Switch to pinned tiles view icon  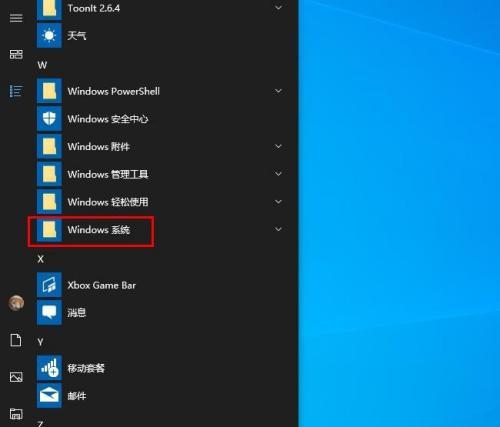click(16, 54)
